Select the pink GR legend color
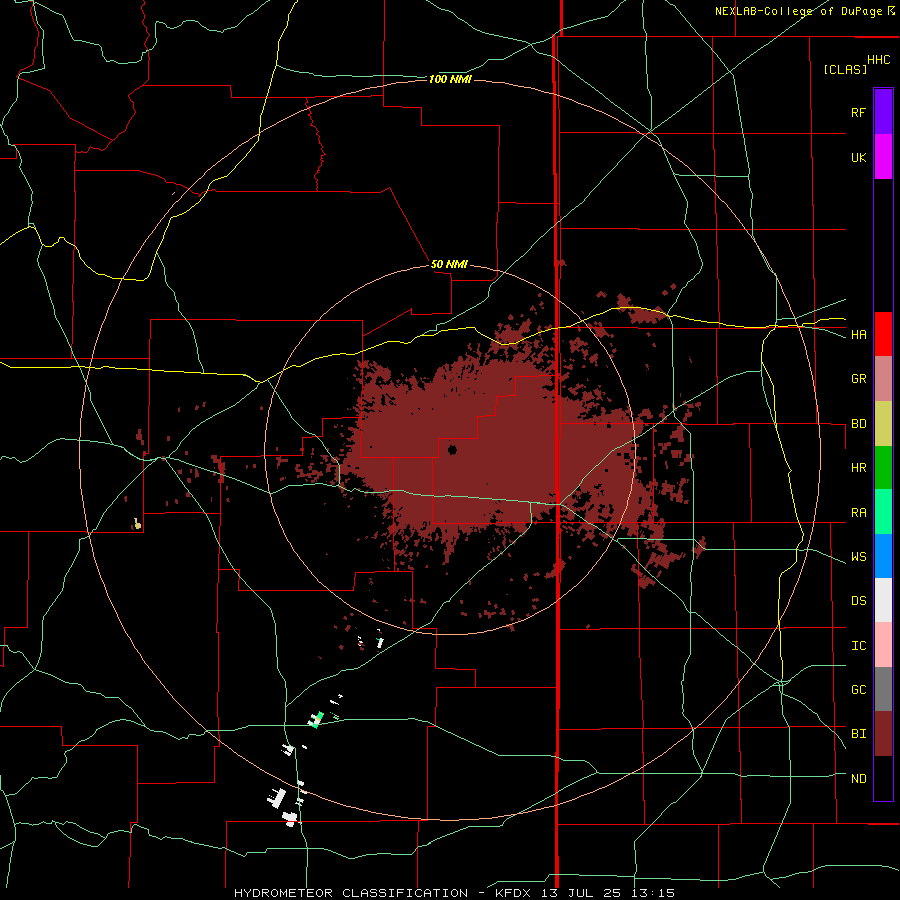 pyautogui.click(x=883, y=379)
